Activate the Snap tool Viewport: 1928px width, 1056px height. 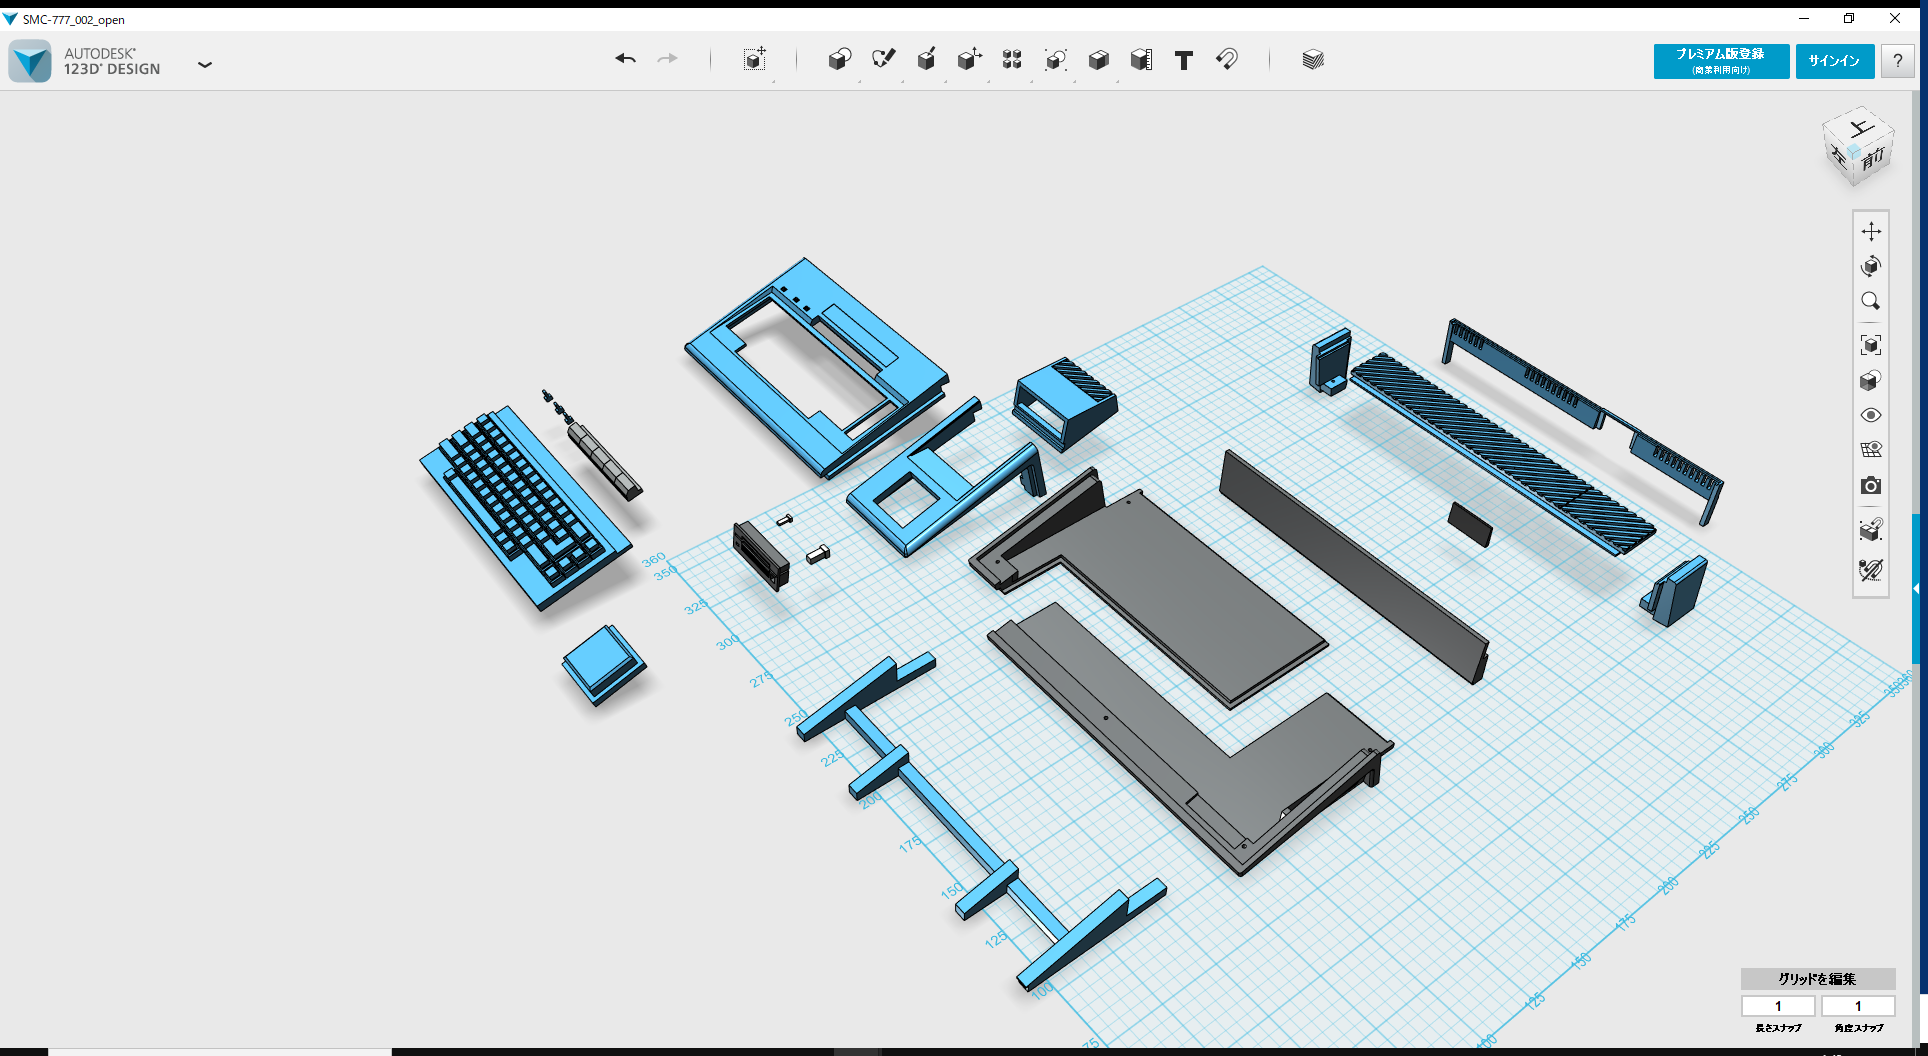coord(1227,60)
